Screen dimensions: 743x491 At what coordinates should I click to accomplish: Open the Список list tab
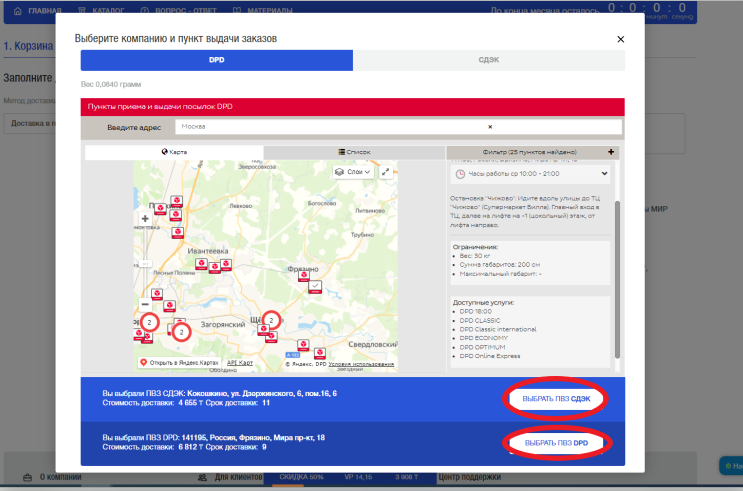354,152
